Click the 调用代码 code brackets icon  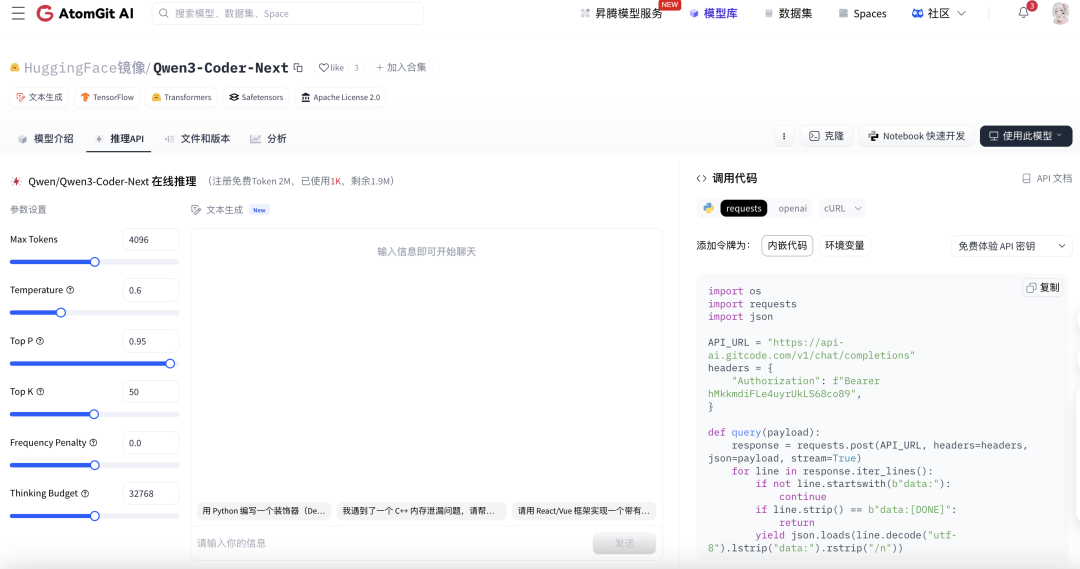(701, 178)
